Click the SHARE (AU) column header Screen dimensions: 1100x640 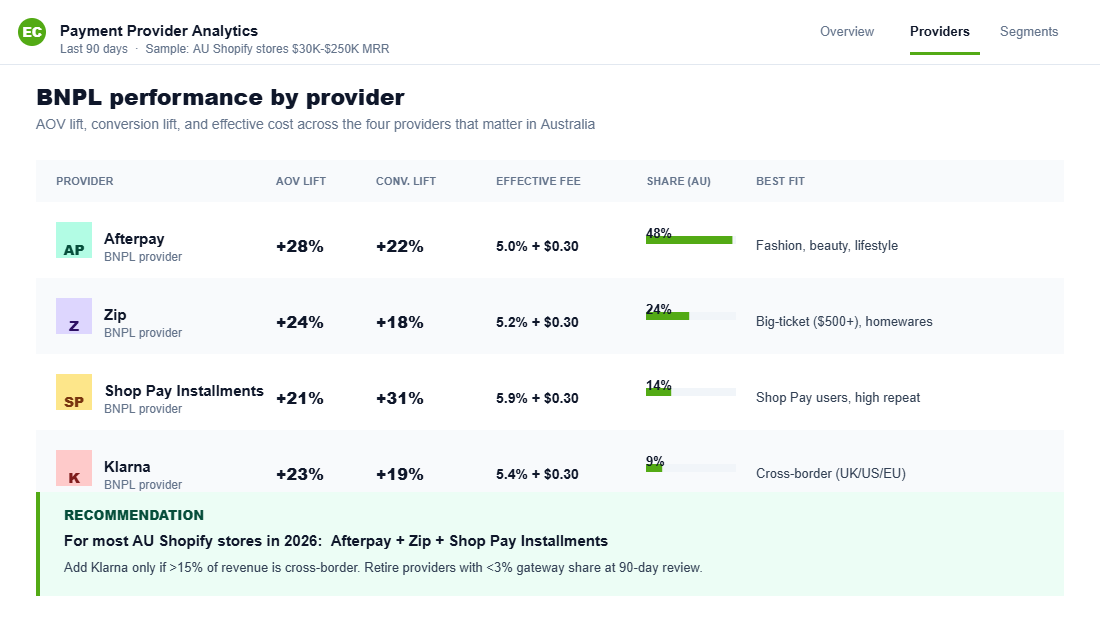[678, 181]
